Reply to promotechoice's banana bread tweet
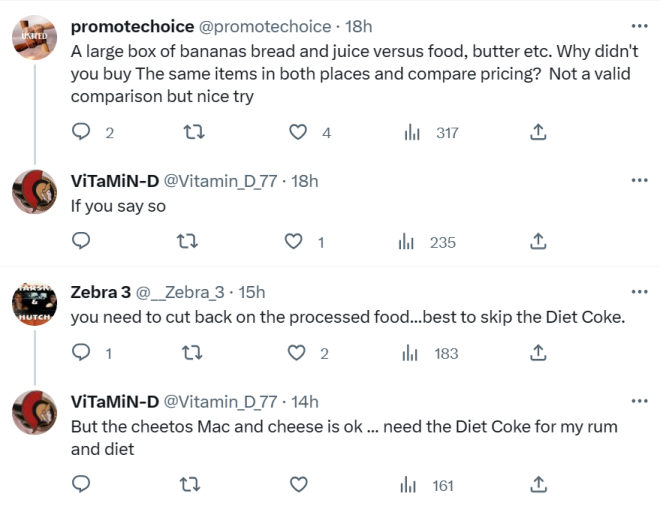The width and height of the screenshot is (660, 509). click(x=83, y=132)
